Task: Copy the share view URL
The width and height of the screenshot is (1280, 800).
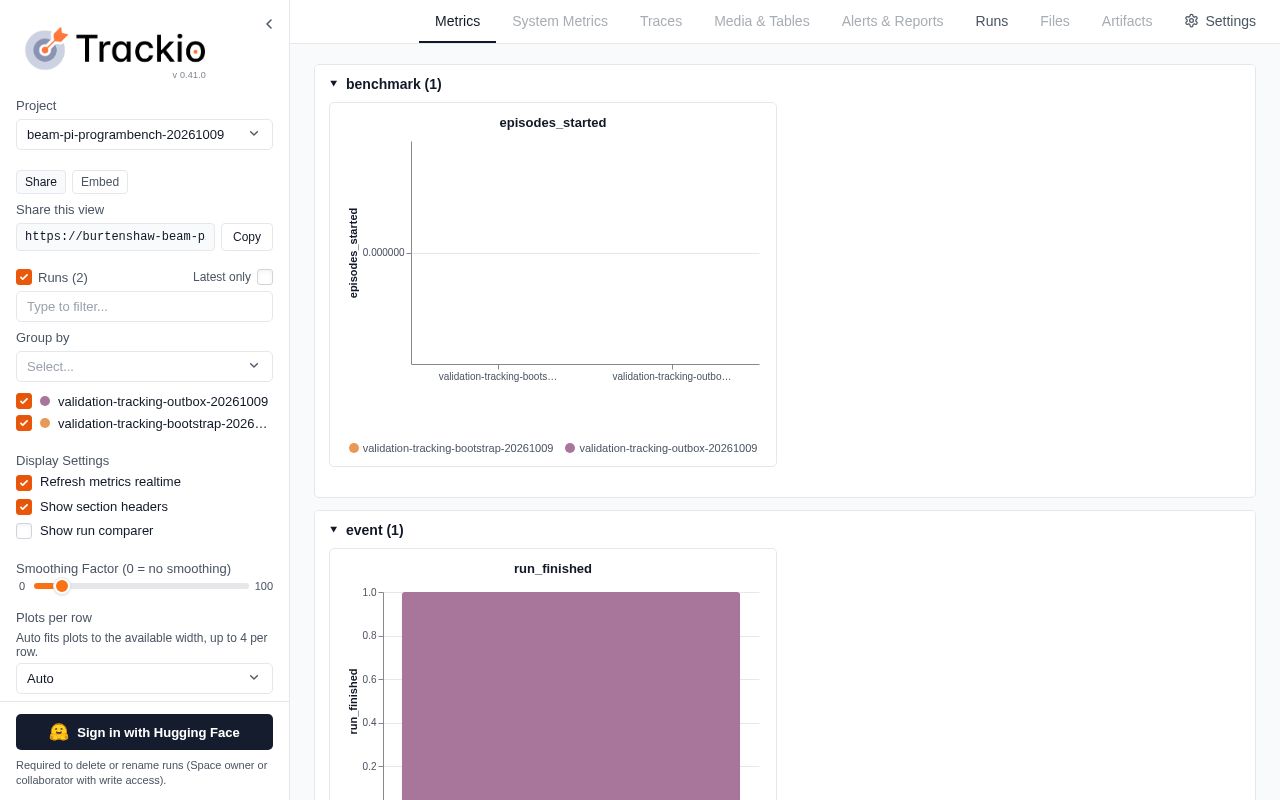Action: [x=247, y=237]
